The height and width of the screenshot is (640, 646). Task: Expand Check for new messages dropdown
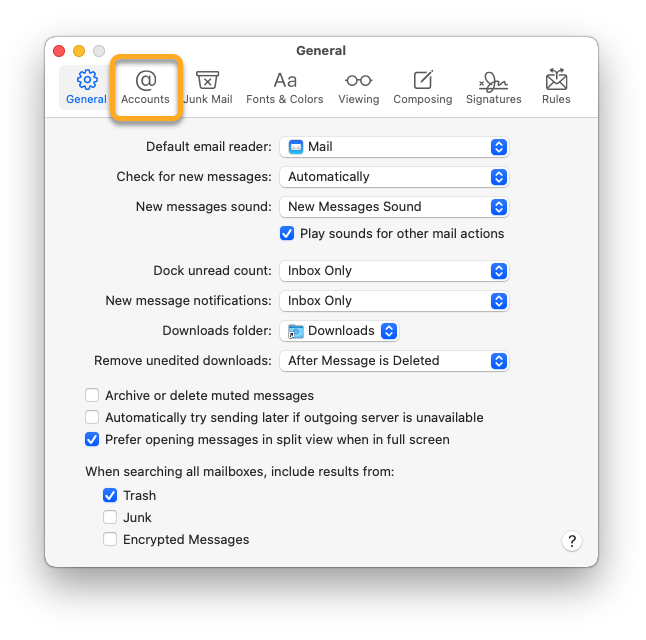394,177
